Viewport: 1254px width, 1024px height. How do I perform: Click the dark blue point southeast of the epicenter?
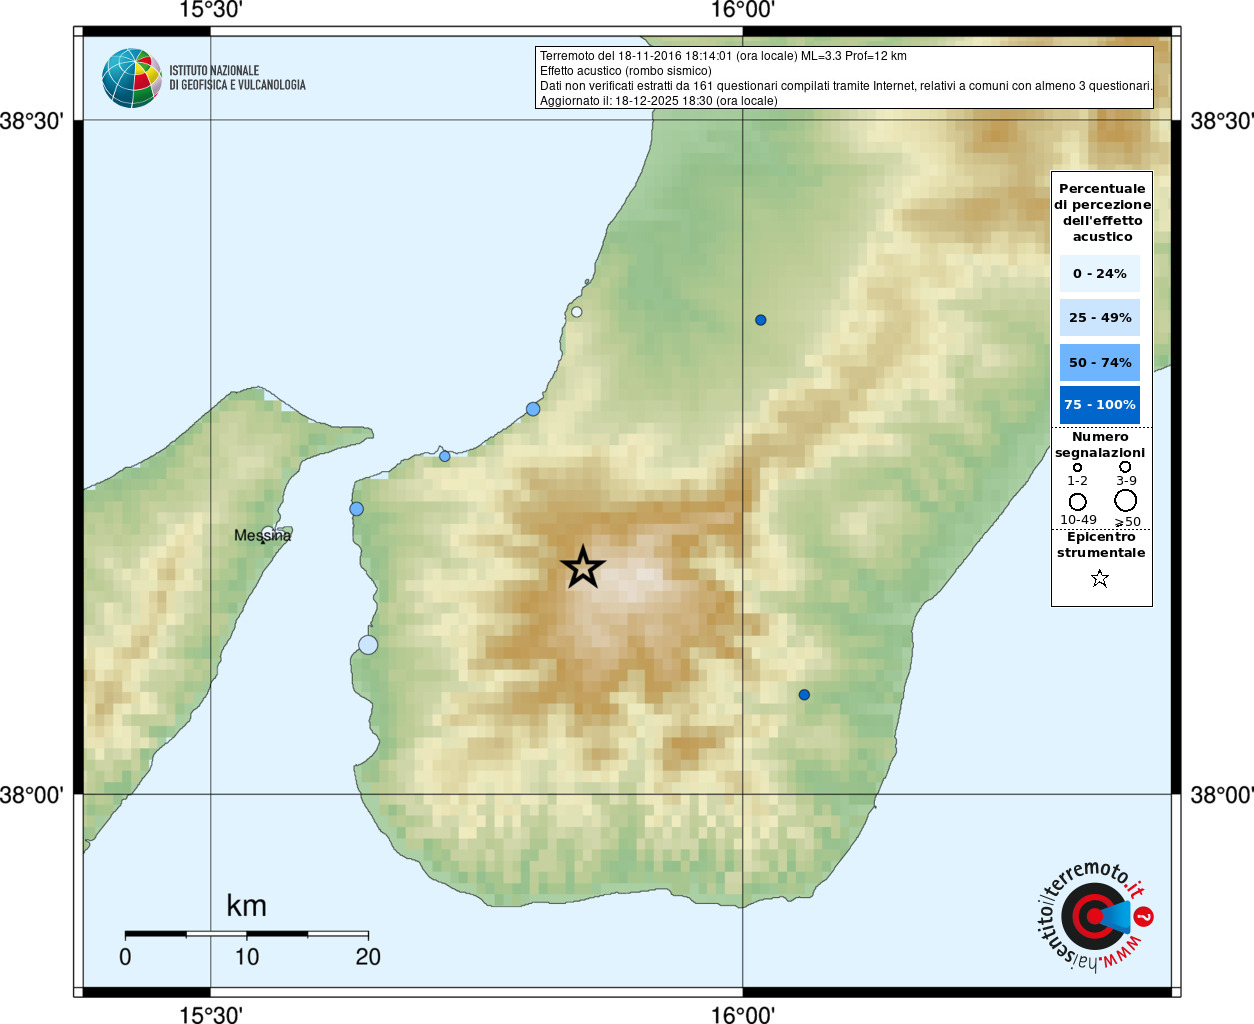click(x=804, y=695)
